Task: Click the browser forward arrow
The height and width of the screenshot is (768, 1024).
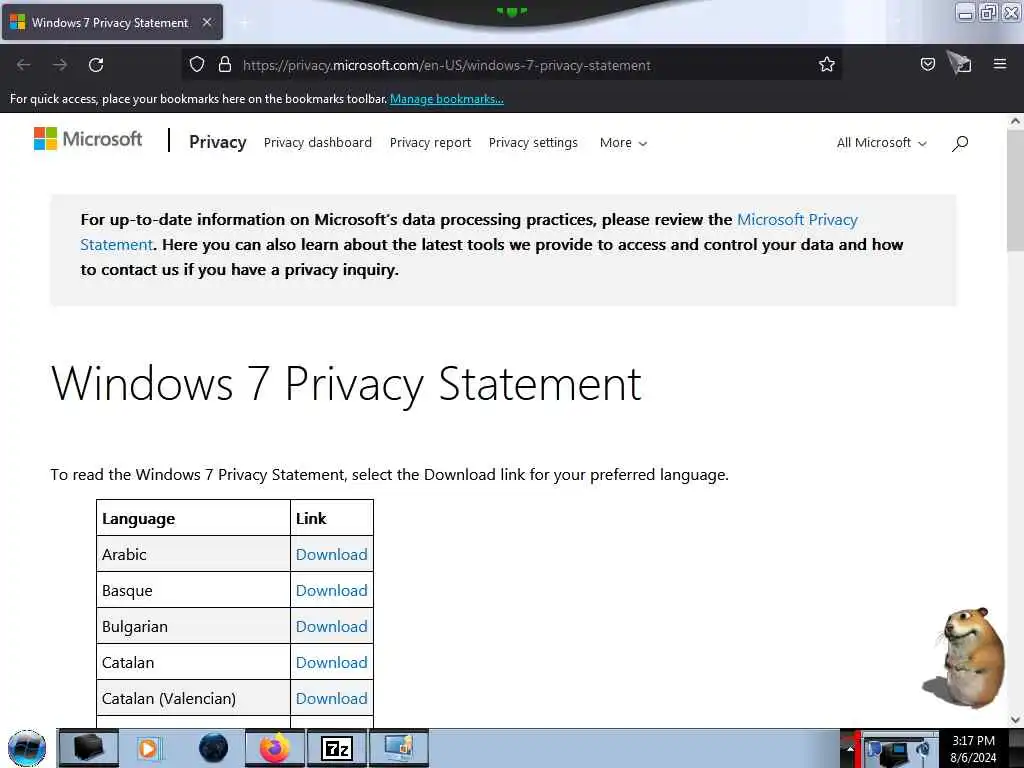Action: pyautogui.click(x=60, y=65)
